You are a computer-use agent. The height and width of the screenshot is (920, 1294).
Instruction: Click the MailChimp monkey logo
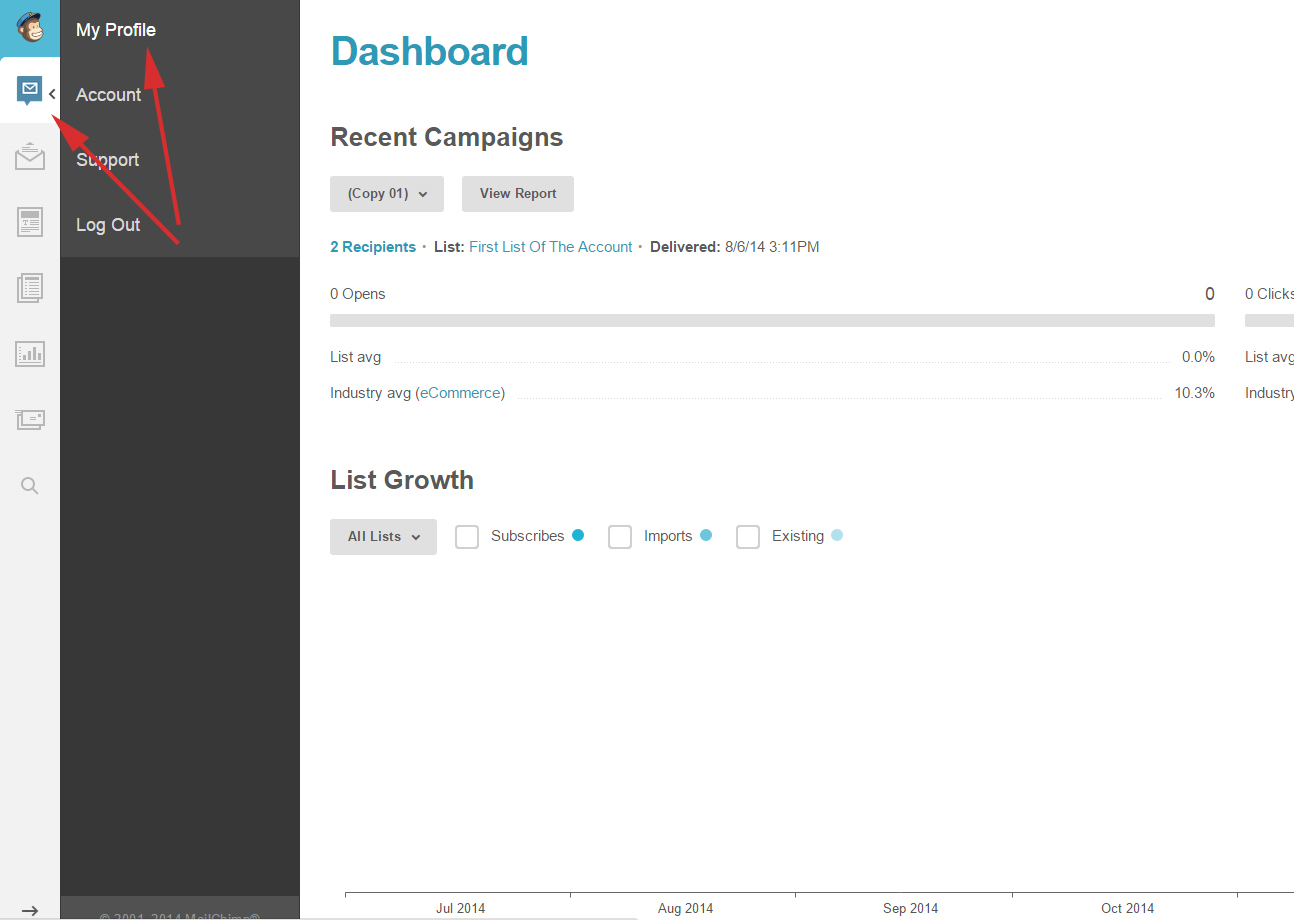coord(30,27)
